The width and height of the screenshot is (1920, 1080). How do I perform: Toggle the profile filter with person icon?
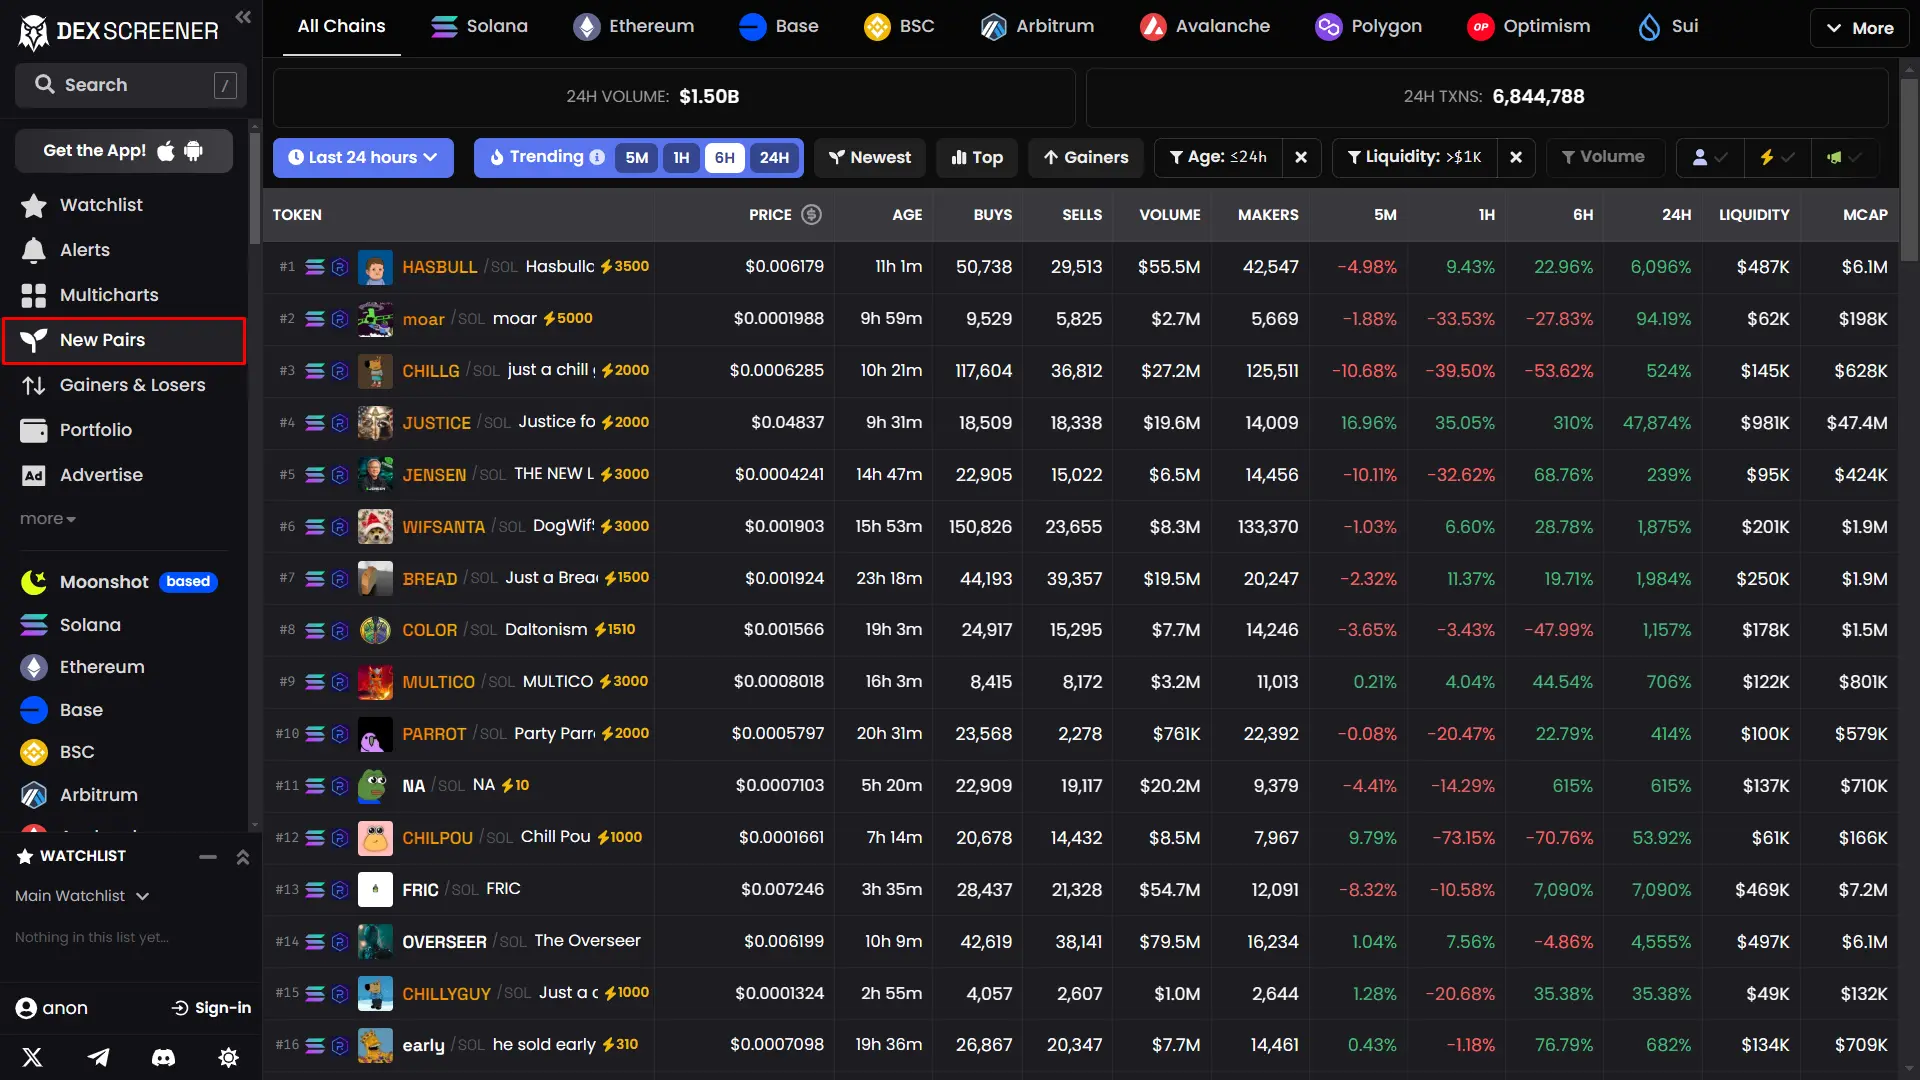[1710, 158]
